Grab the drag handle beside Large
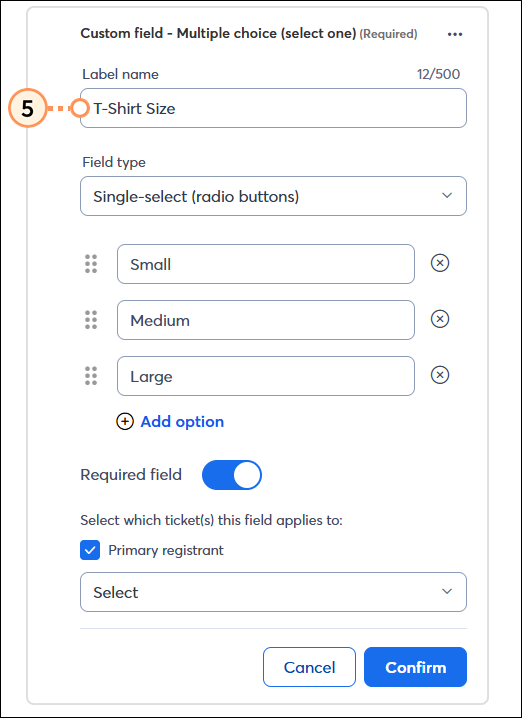The image size is (522, 718). [x=91, y=376]
